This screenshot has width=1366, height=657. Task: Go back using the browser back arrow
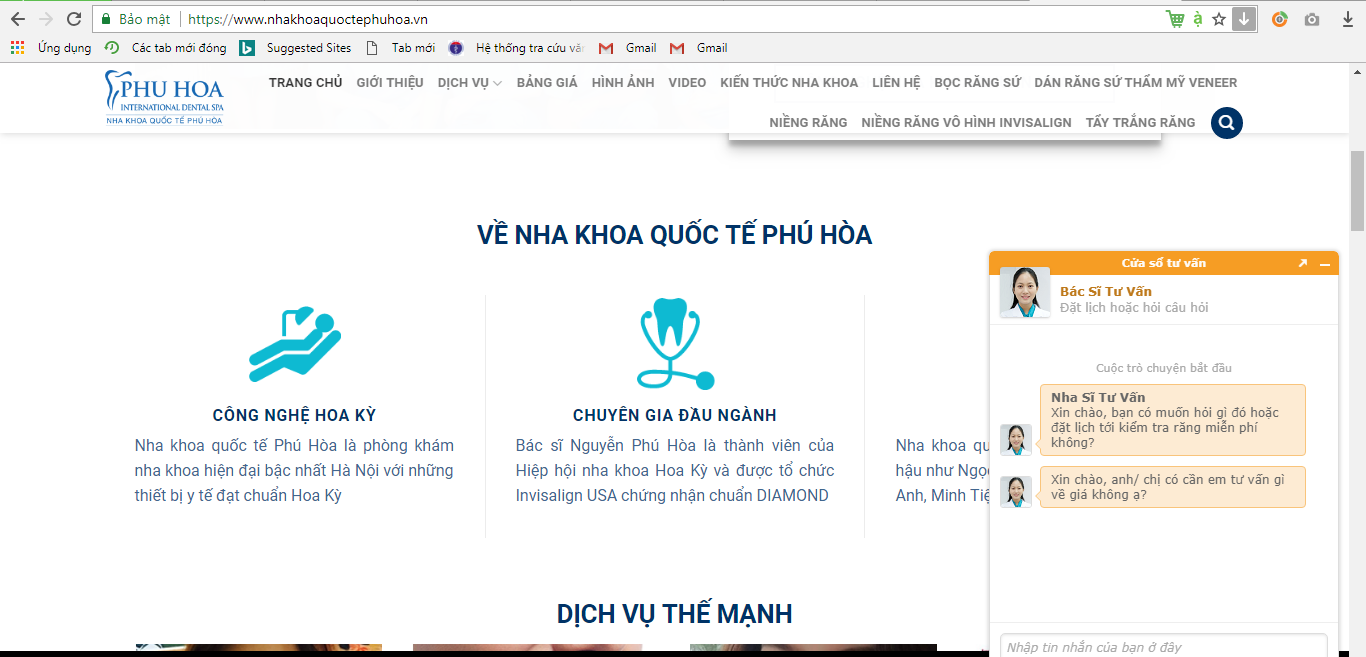[x=18, y=19]
